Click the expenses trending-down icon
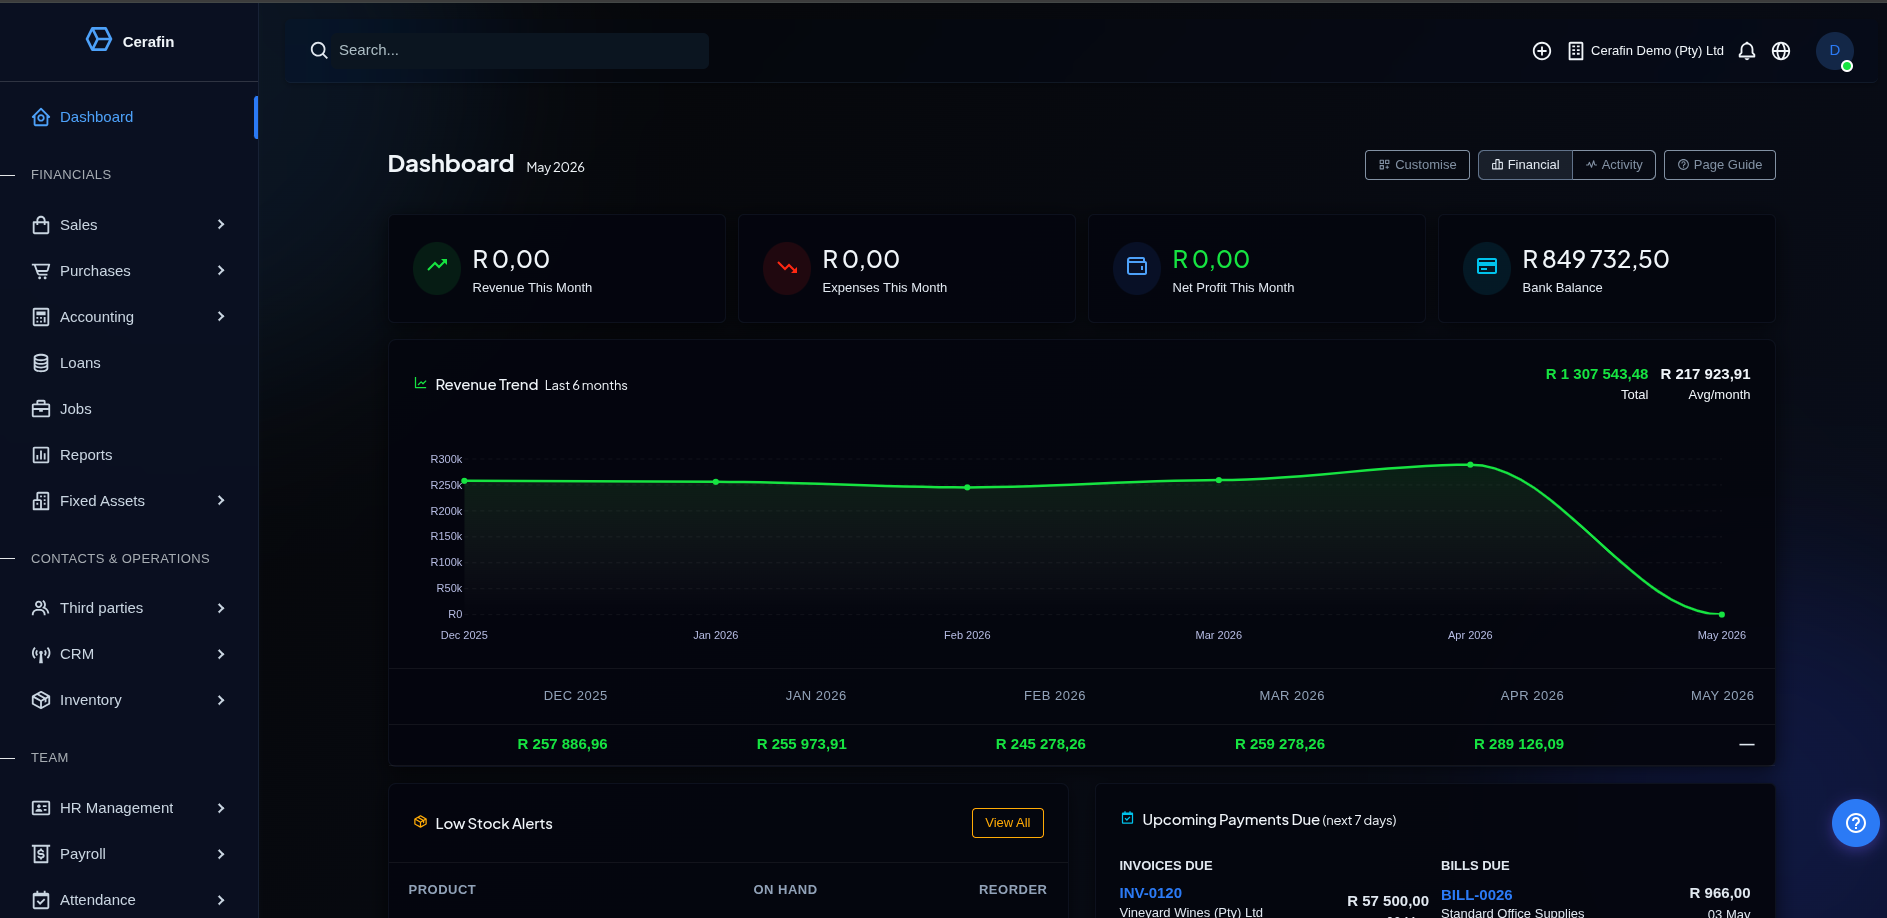Screen dimensions: 1887x918 (787, 268)
